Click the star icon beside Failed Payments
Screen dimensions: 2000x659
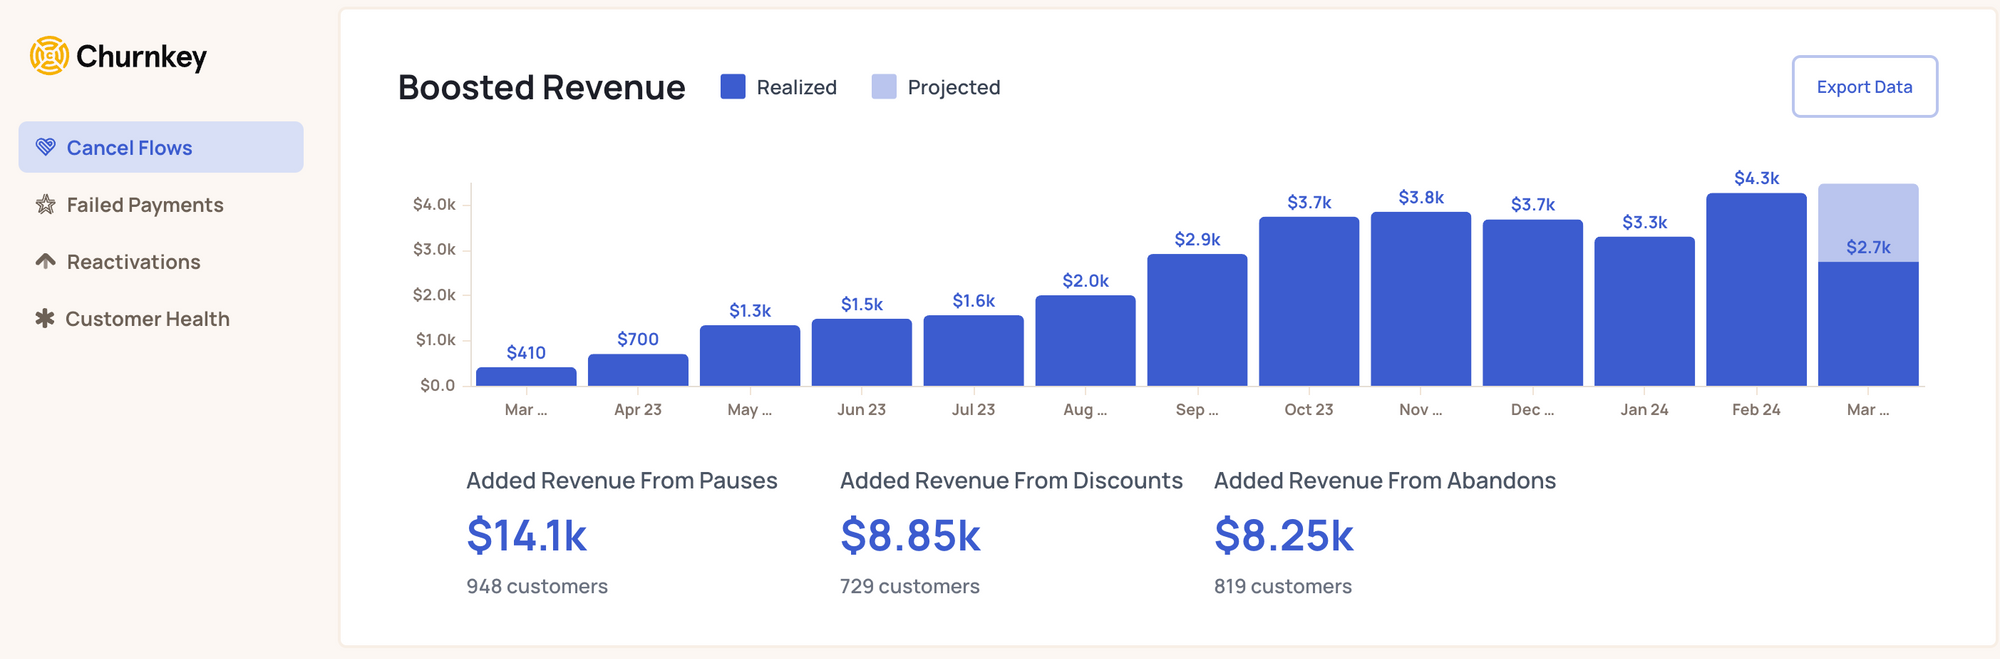point(45,205)
